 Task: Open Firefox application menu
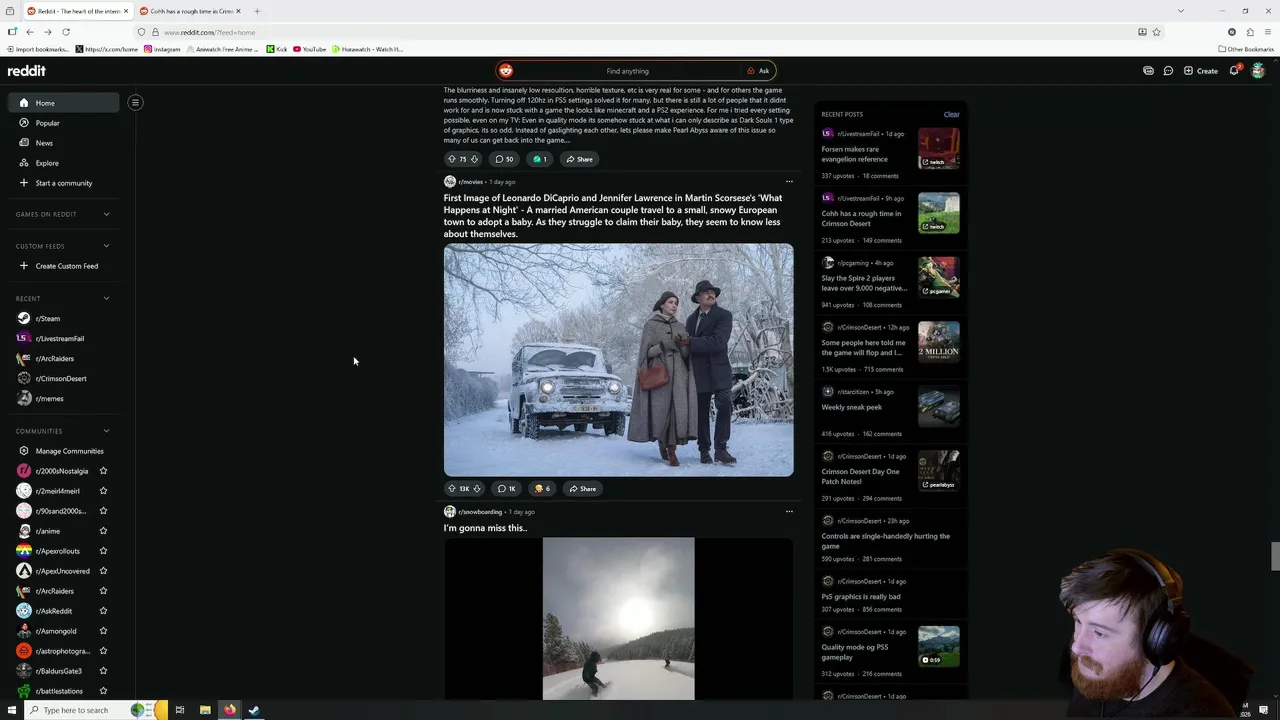pyautogui.click(x=1268, y=32)
